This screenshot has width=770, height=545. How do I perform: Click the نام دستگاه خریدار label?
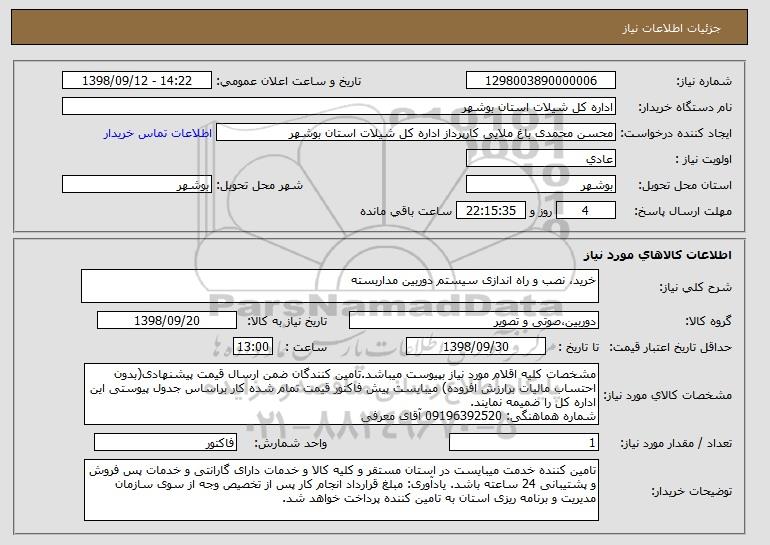(x=685, y=107)
